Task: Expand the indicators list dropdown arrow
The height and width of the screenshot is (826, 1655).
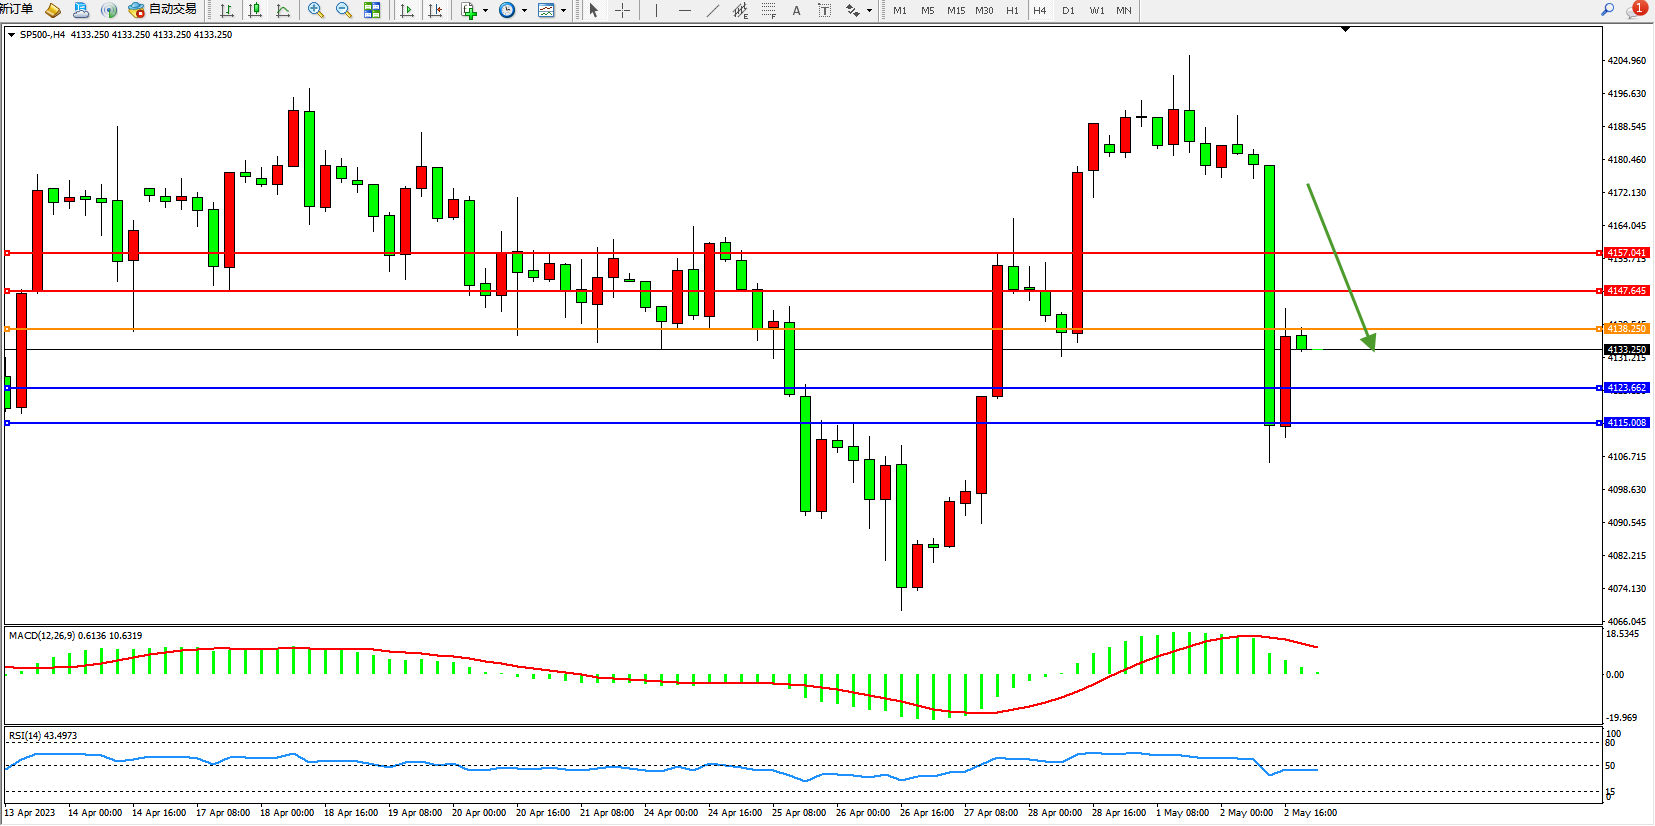Action: 485,11
